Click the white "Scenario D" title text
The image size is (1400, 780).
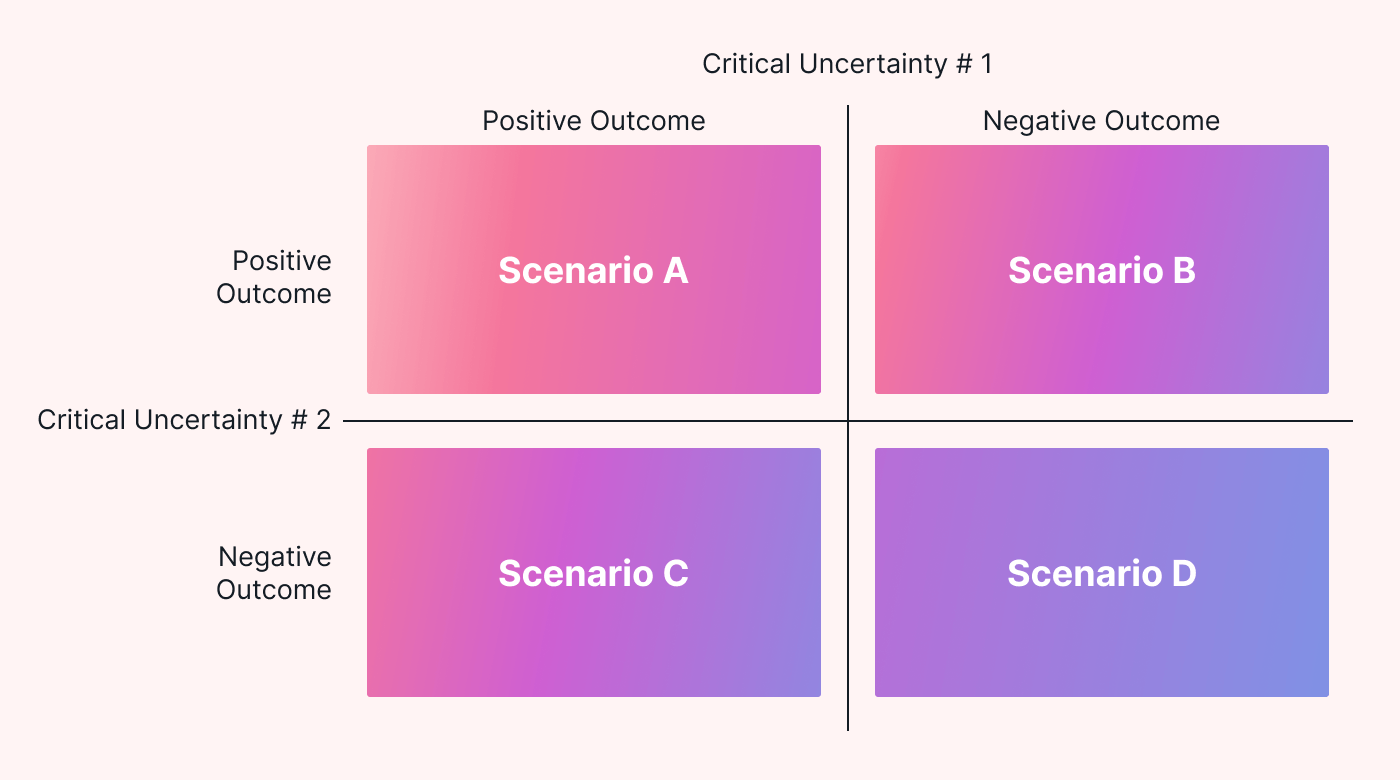[1101, 573]
